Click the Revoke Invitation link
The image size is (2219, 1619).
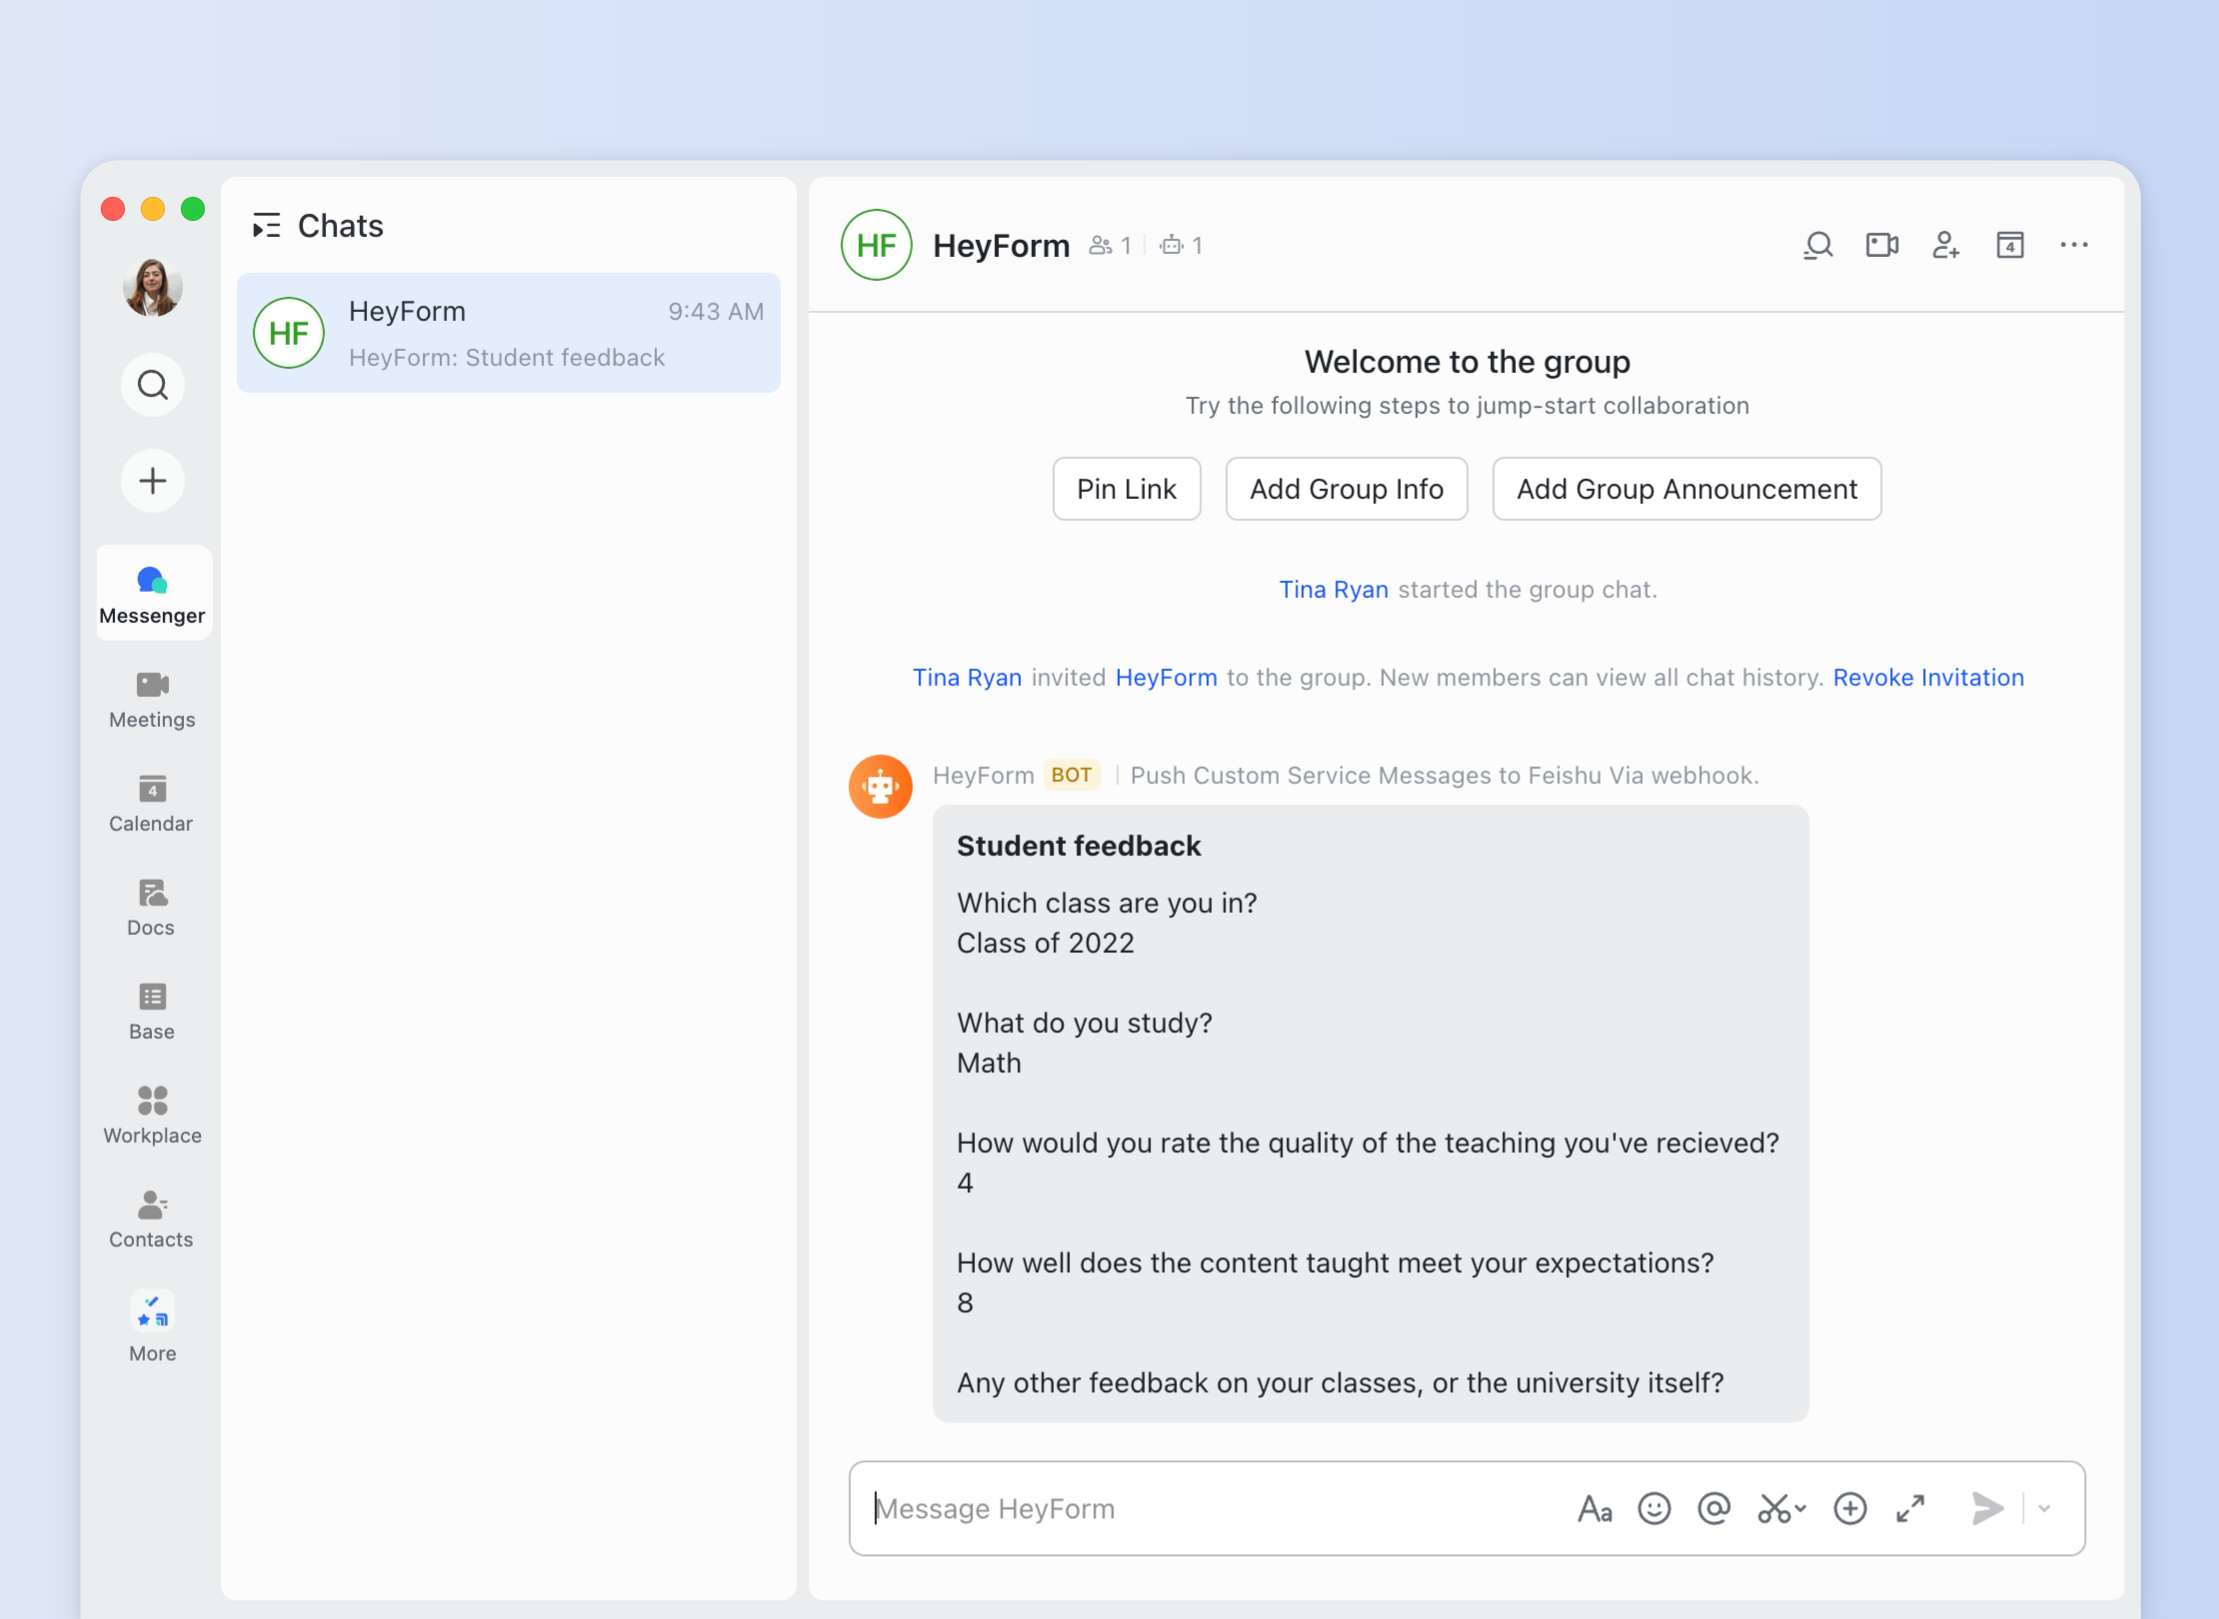pos(1927,677)
